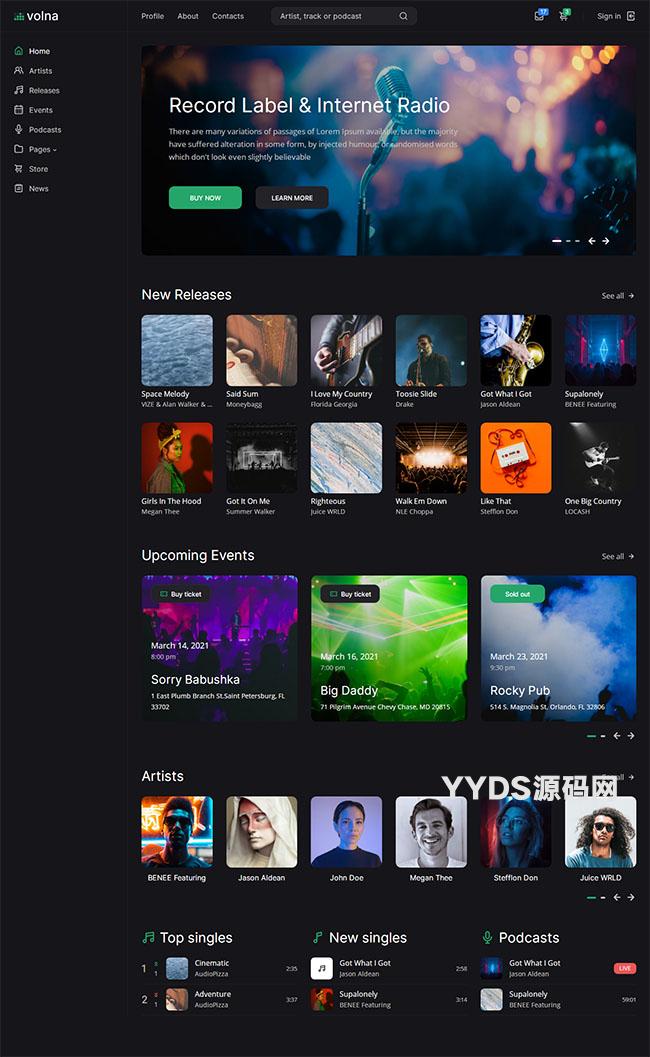Click the artist or podcast search field
650x1057 pixels.
pyautogui.click(x=334, y=16)
